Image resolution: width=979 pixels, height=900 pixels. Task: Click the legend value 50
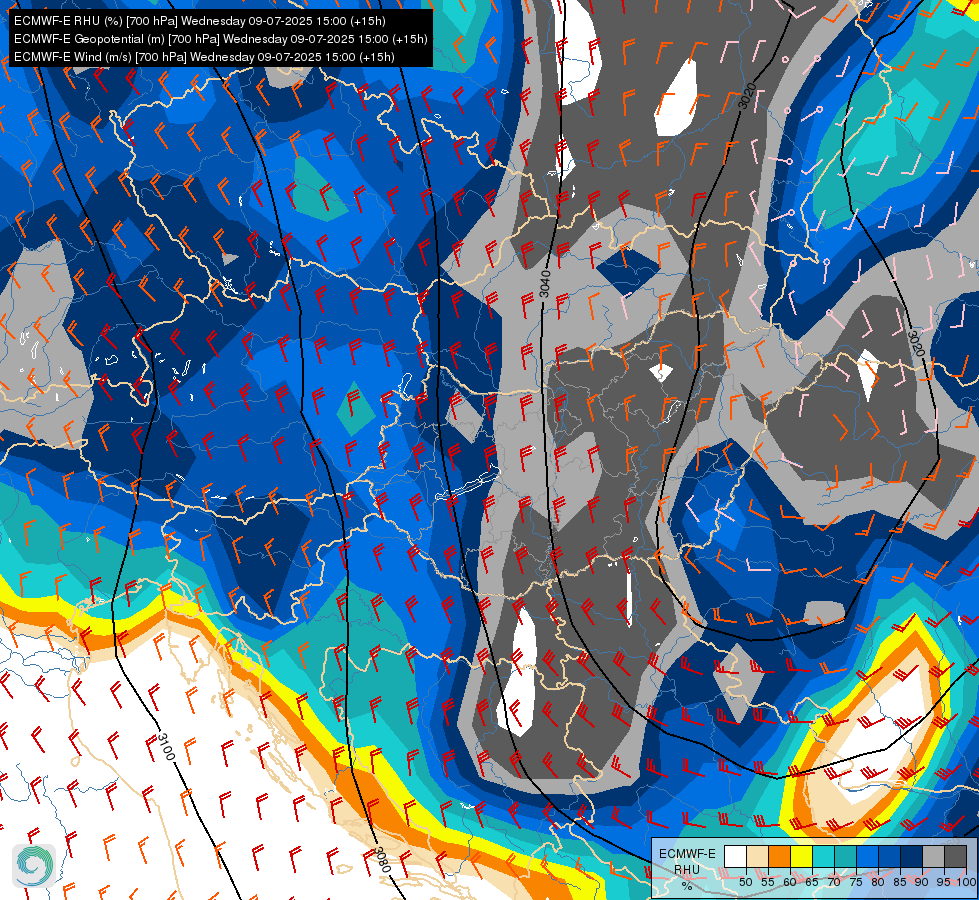[x=745, y=882]
